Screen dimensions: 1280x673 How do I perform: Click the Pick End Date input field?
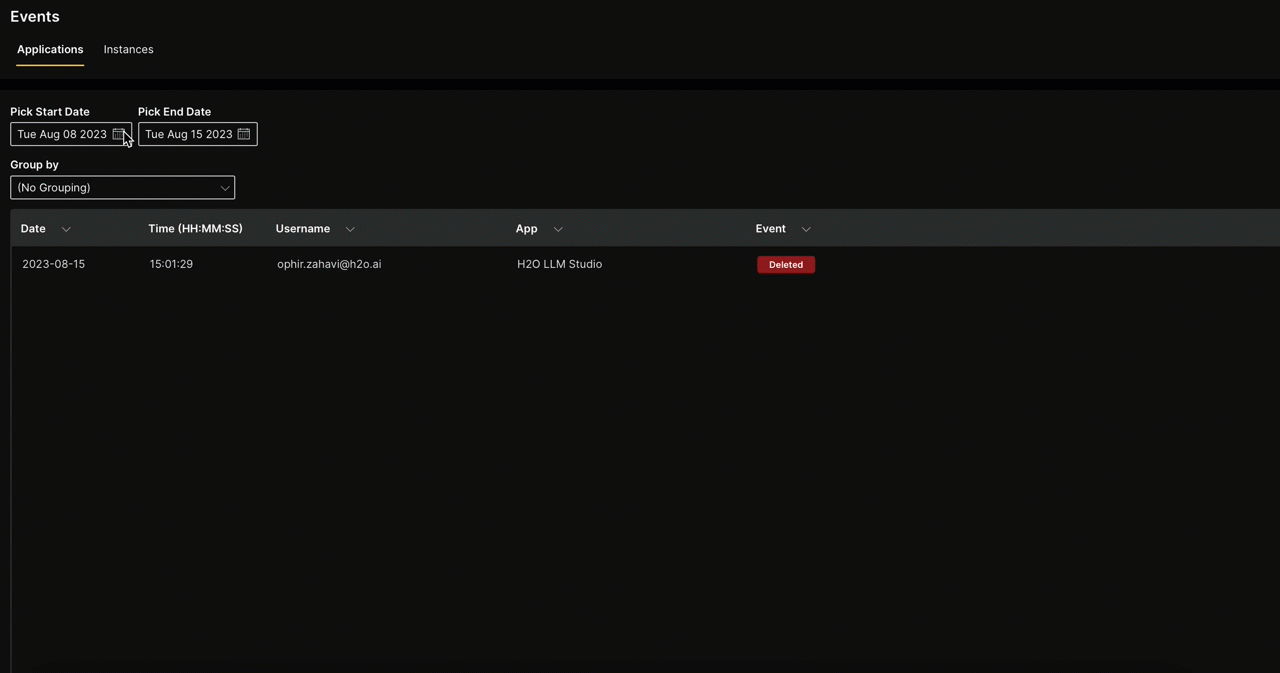188,134
